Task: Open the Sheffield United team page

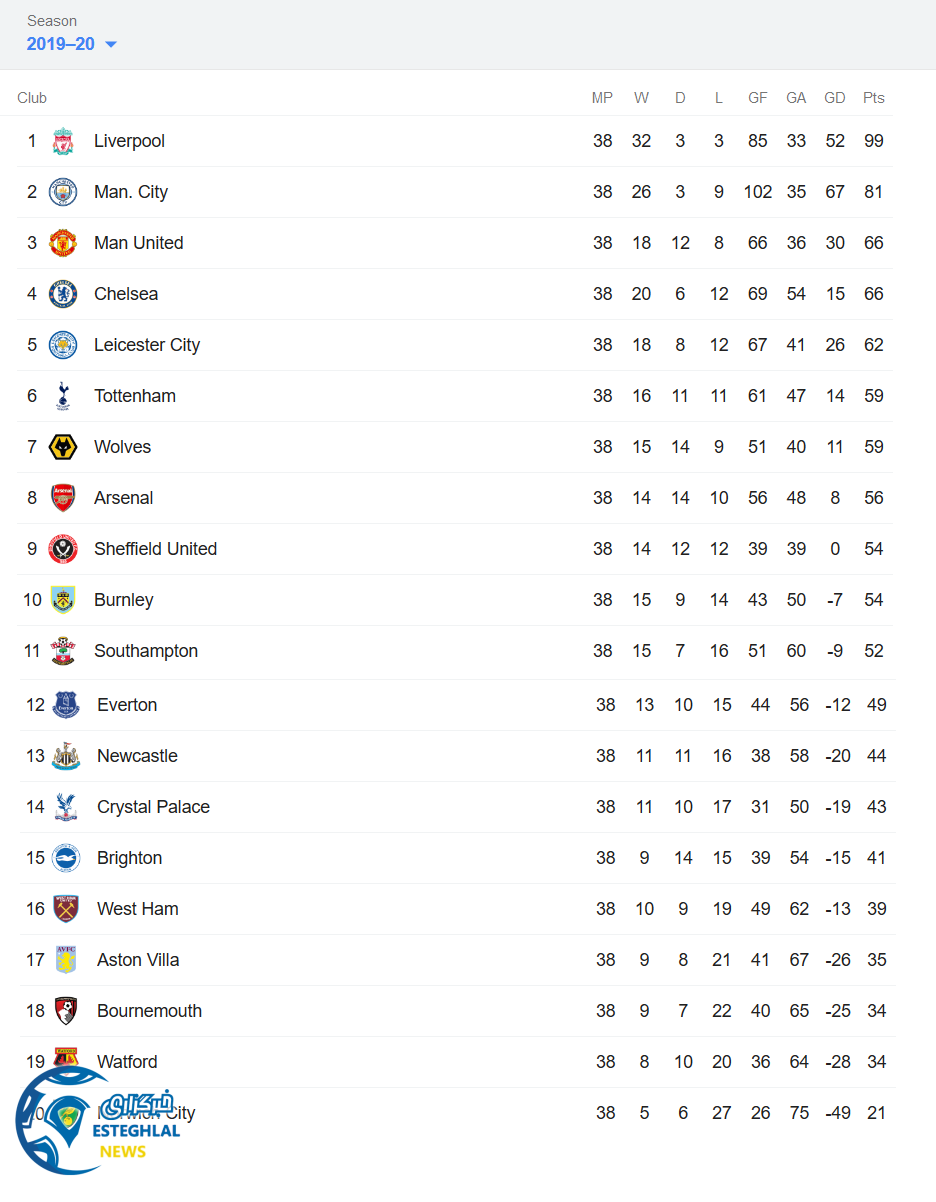Action: click(155, 549)
